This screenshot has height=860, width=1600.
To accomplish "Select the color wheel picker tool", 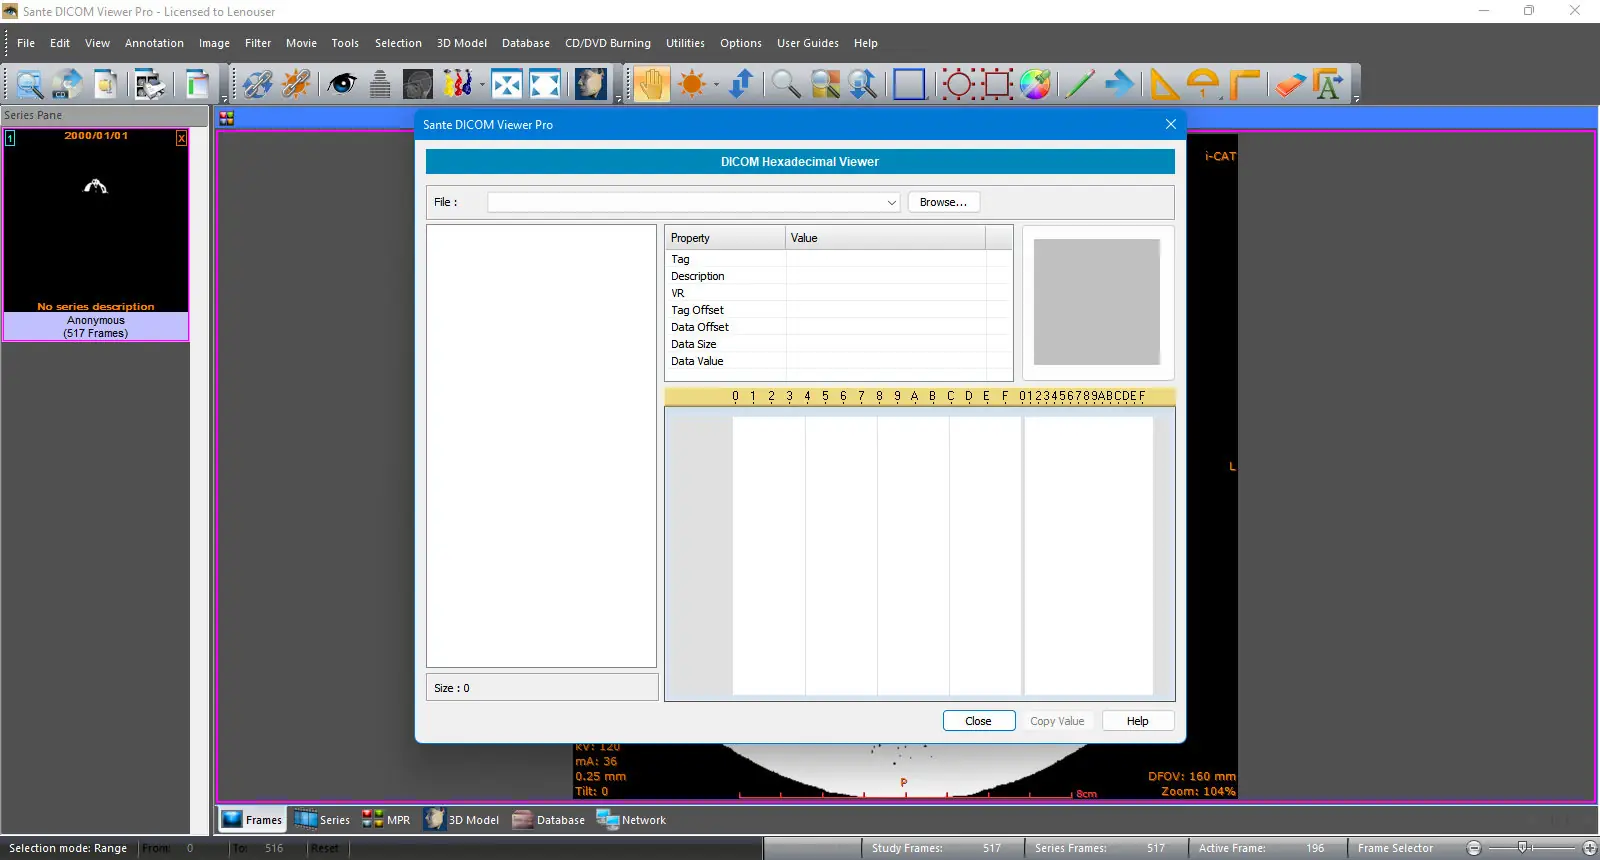I will [x=1035, y=84].
